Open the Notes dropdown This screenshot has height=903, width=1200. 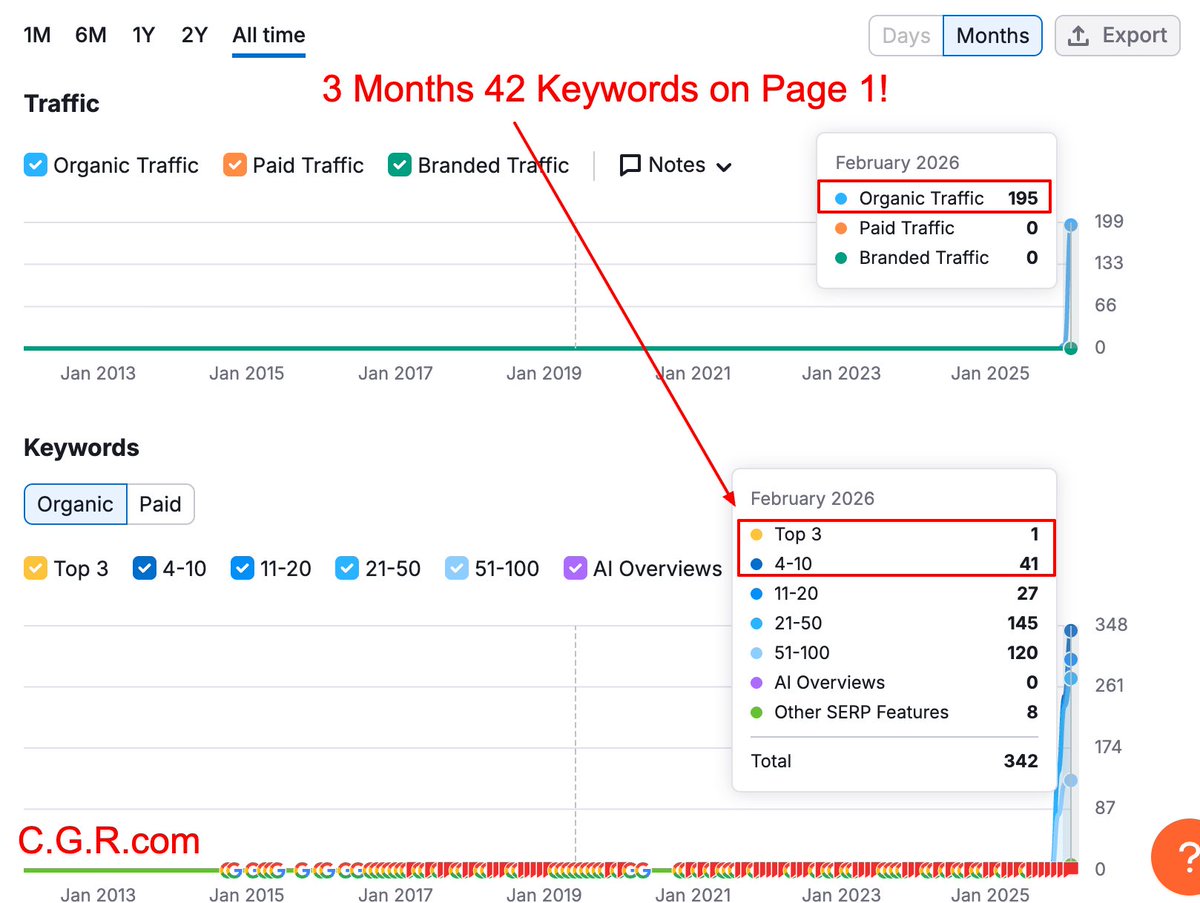[676, 165]
